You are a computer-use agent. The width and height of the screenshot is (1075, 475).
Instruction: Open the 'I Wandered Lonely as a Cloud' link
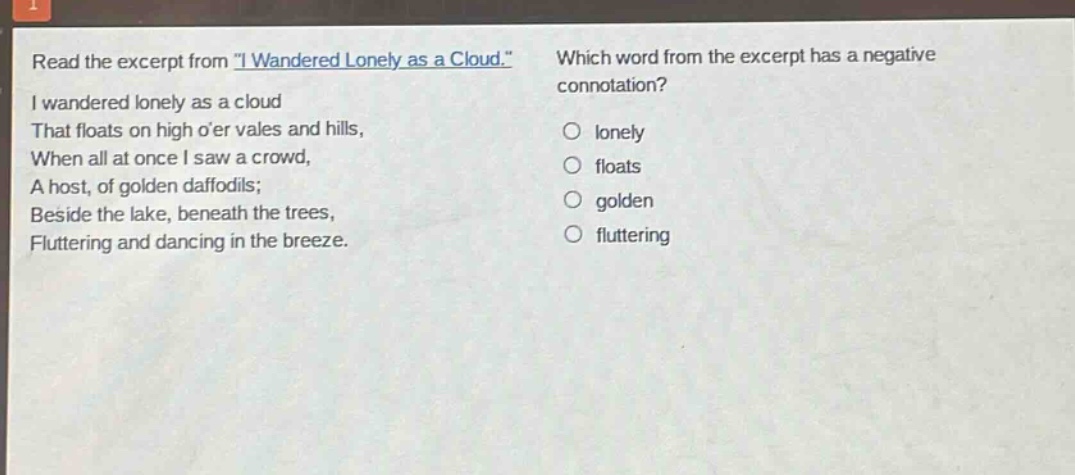pyautogui.click(x=373, y=60)
